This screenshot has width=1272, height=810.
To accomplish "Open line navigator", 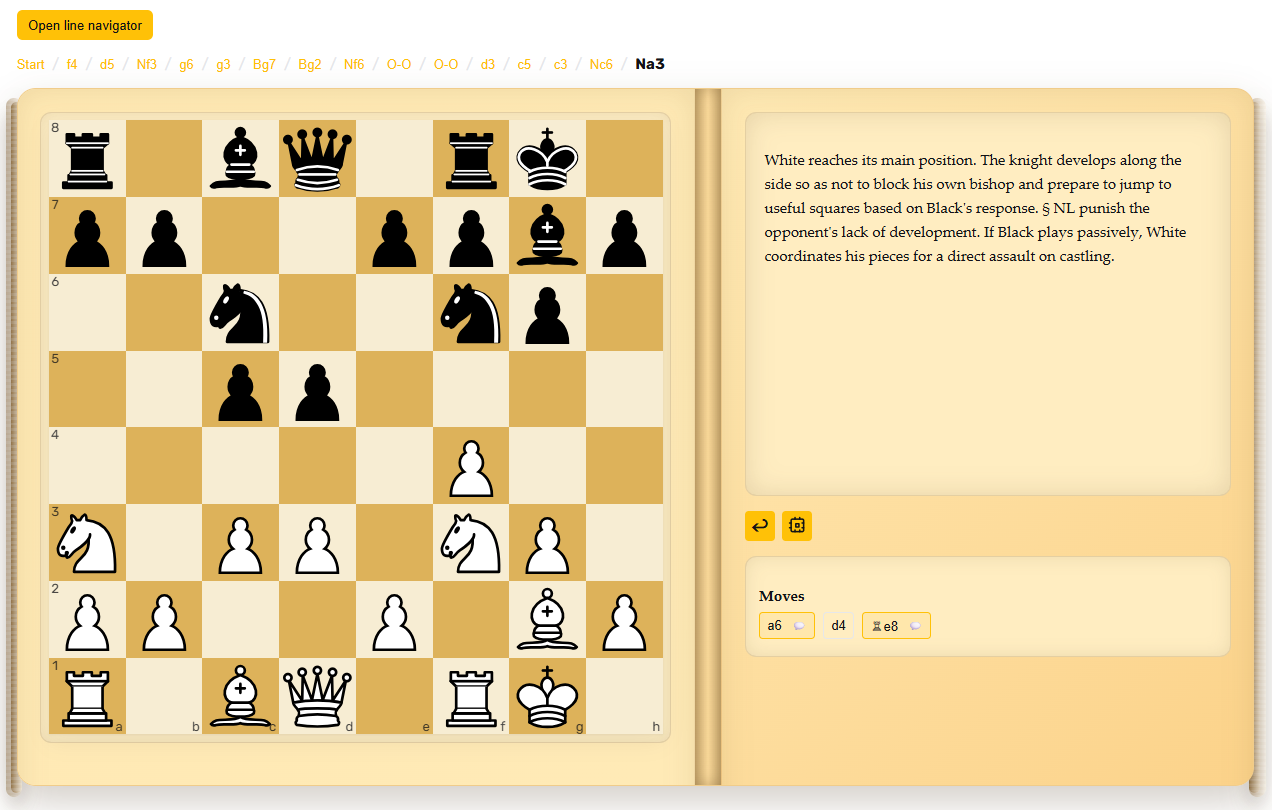I will [x=85, y=25].
